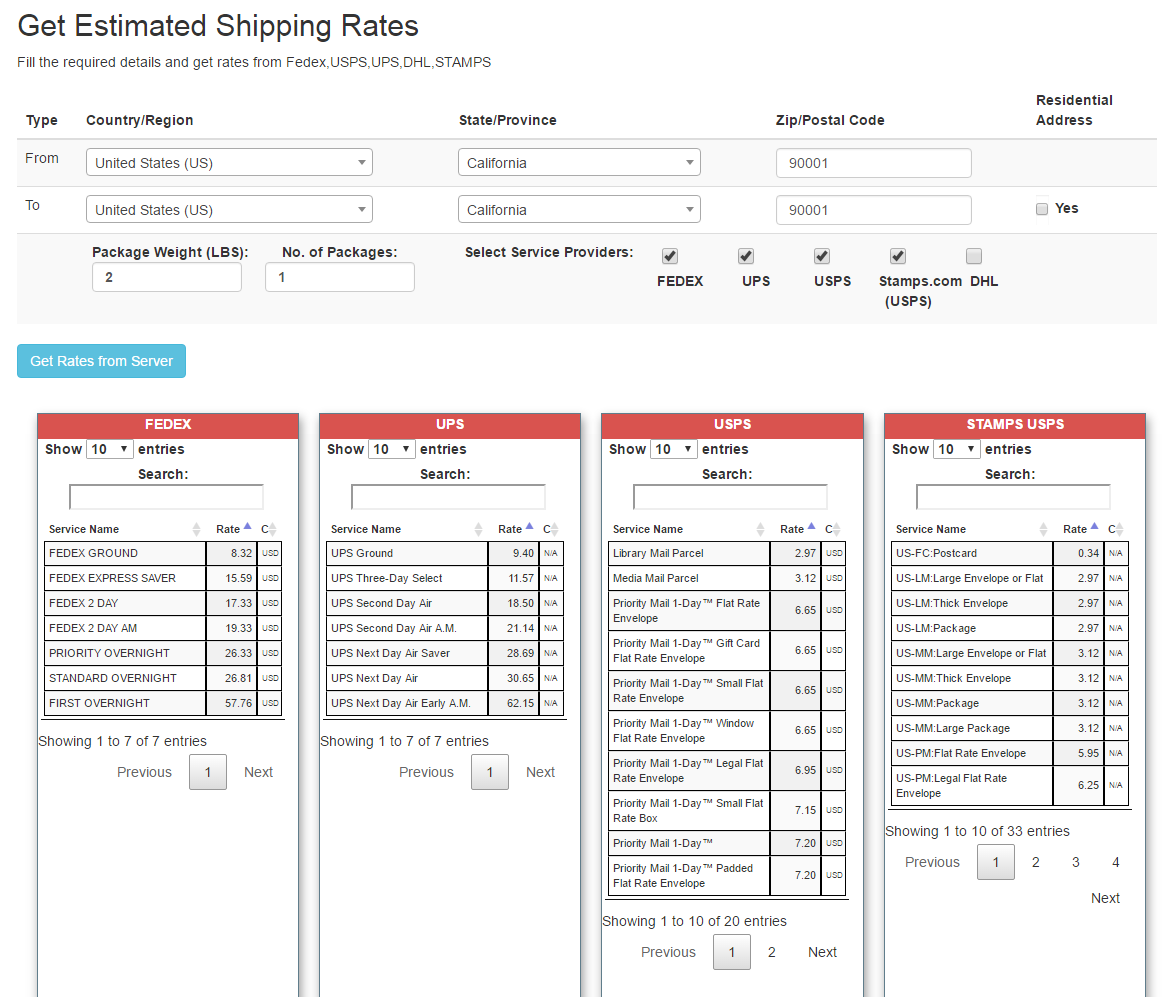The image size is (1165, 997).
Task: Open the To Country/Region dropdown
Action: click(x=229, y=210)
